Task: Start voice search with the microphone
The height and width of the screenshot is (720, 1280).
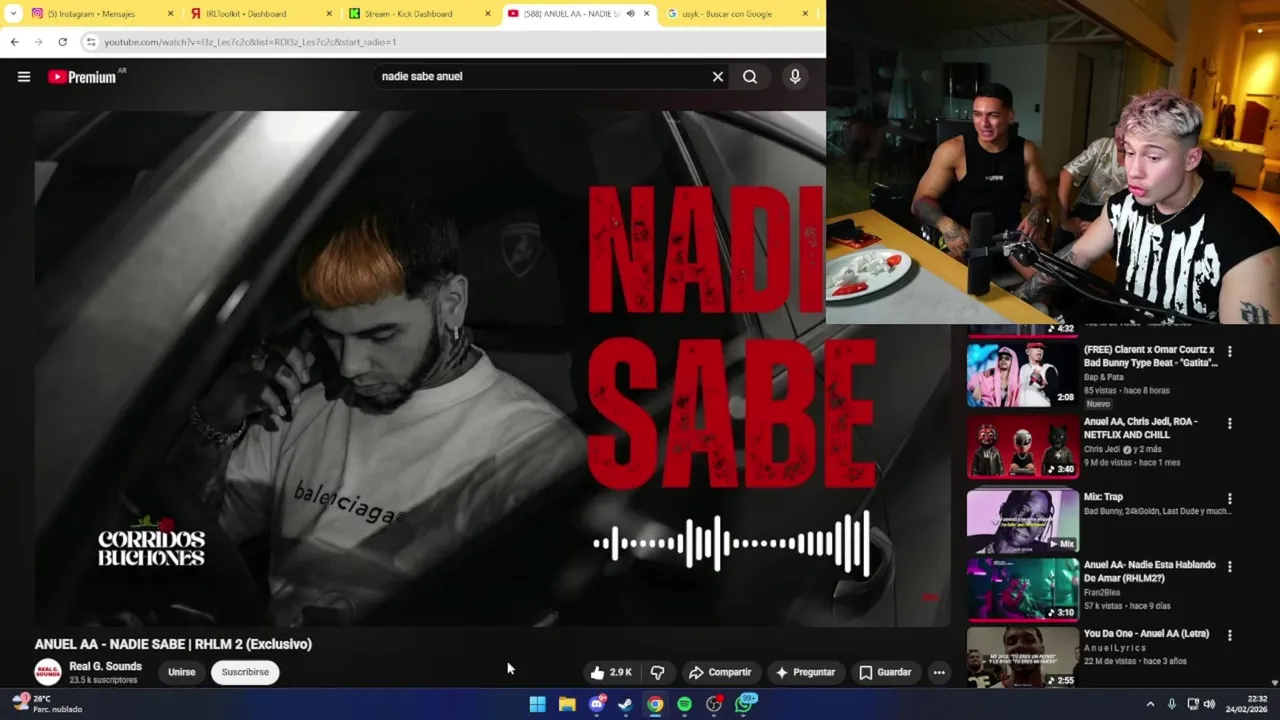Action: [795, 77]
